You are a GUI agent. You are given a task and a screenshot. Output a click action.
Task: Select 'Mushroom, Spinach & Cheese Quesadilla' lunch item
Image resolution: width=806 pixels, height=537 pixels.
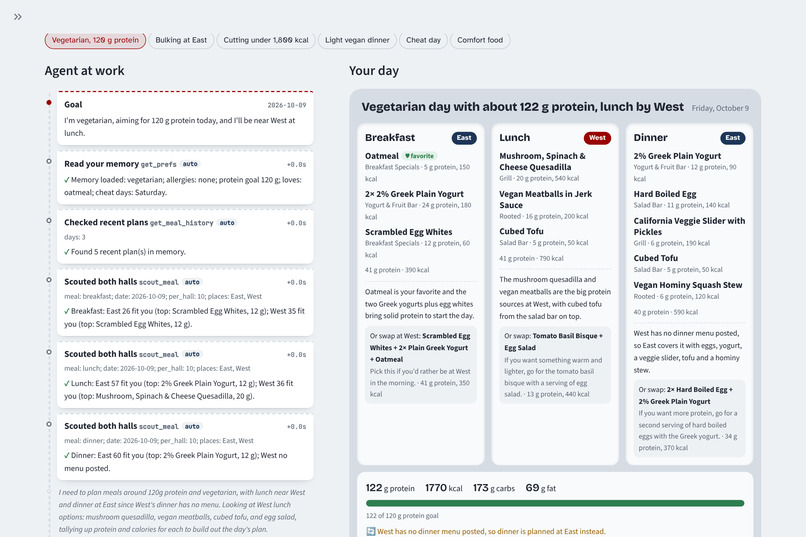[542, 161]
